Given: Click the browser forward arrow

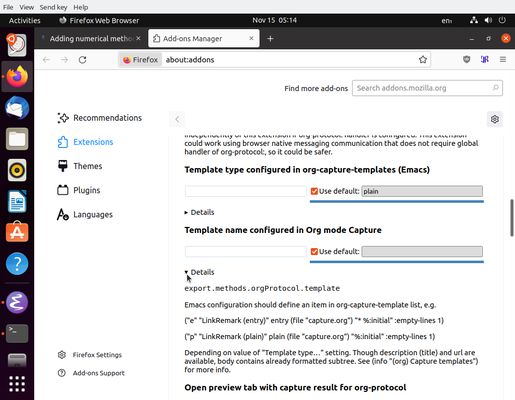Looking at the screenshot, I should pos(64,60).
